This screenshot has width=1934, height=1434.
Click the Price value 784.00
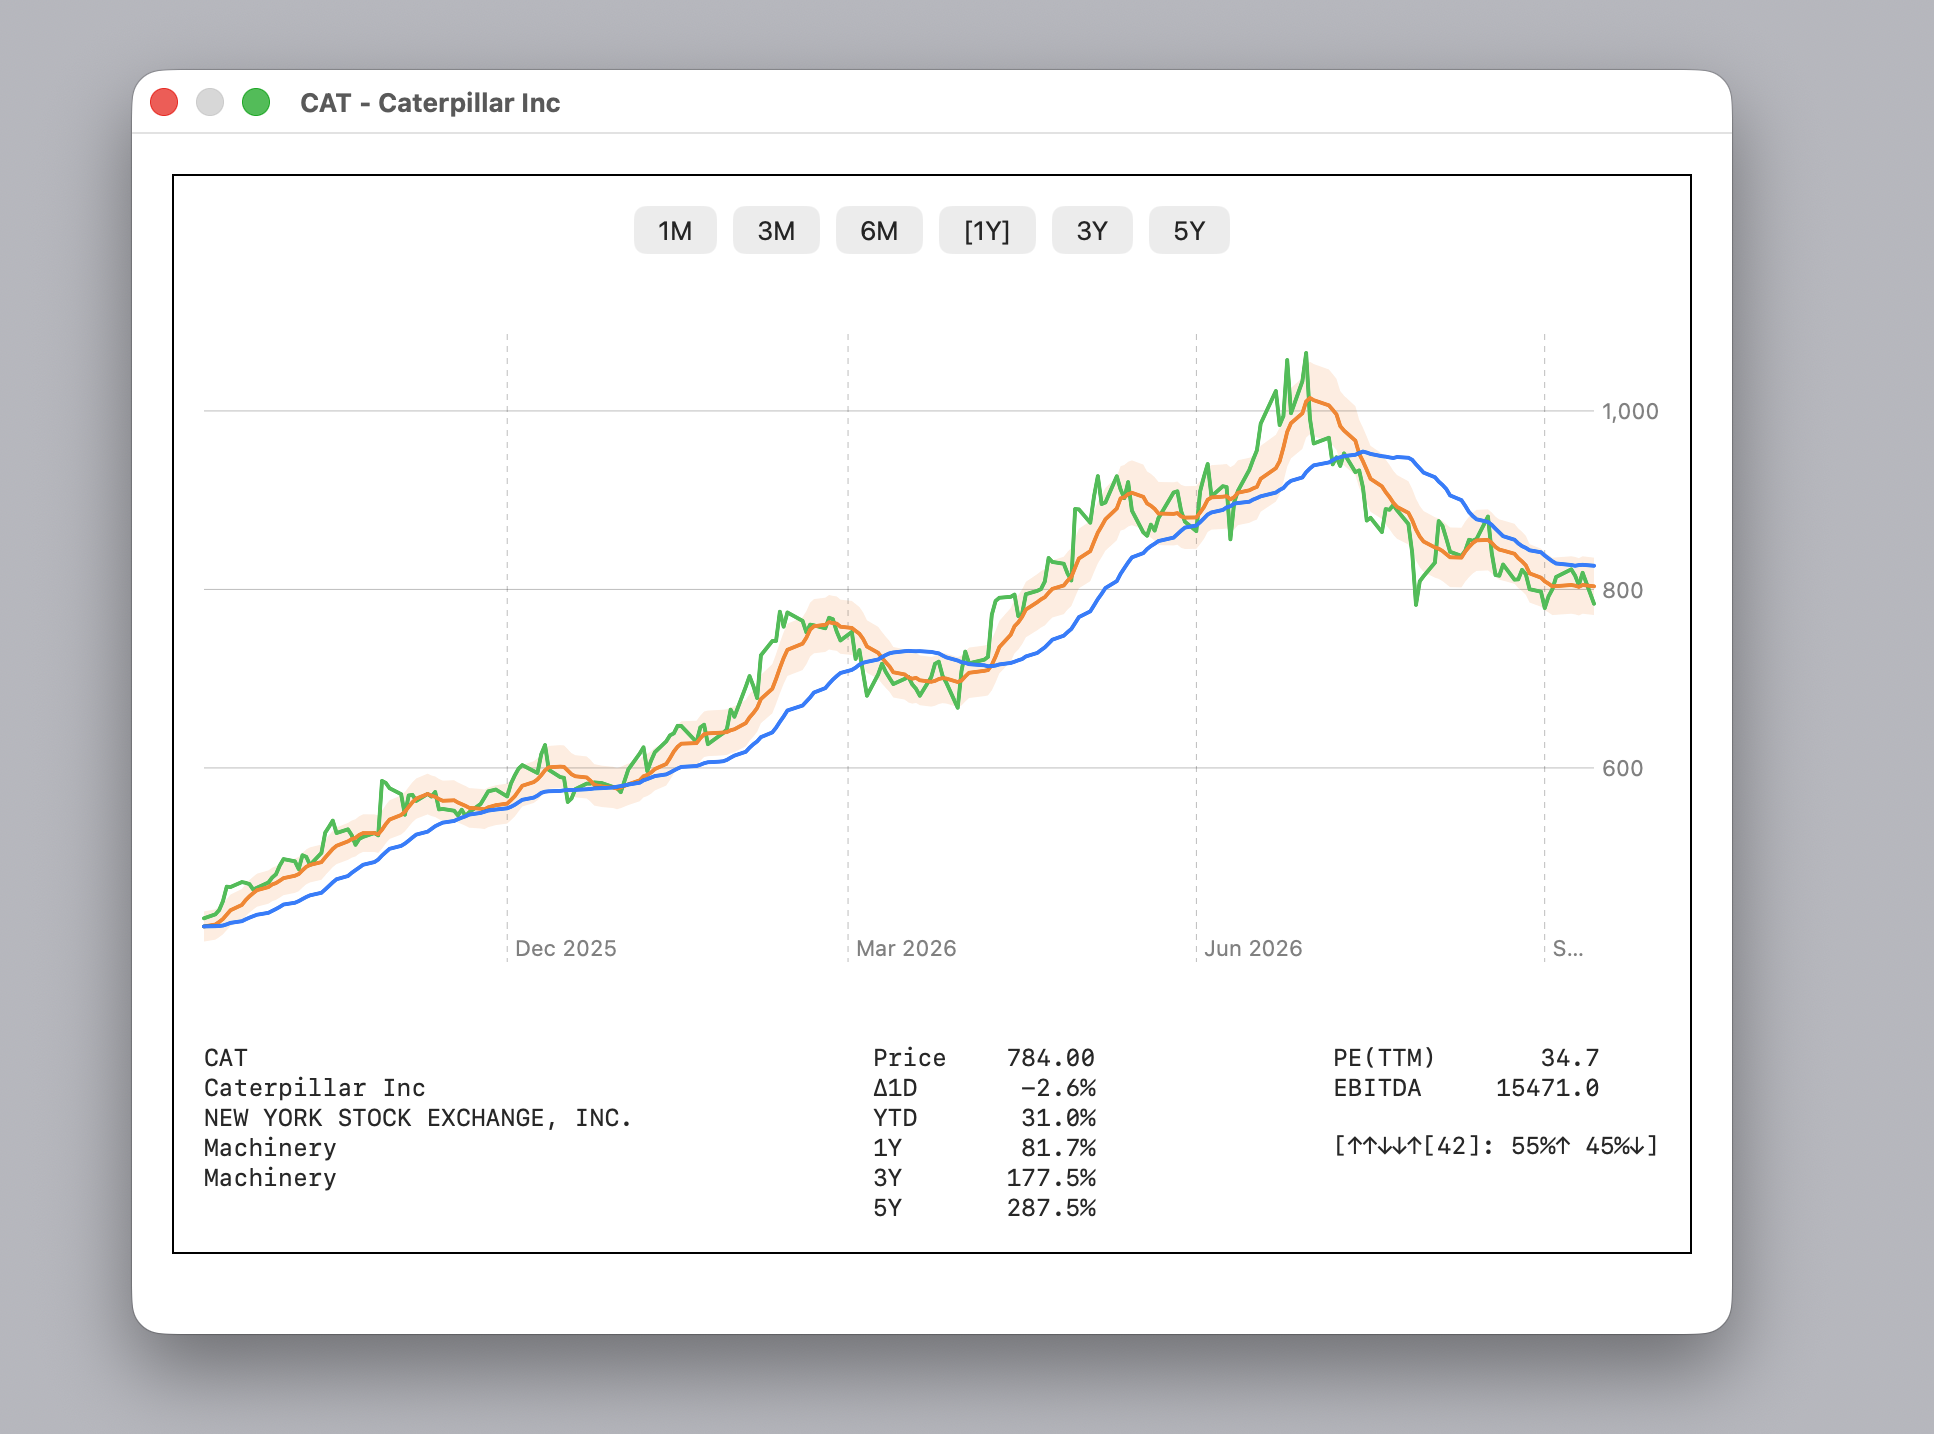1051,1058
